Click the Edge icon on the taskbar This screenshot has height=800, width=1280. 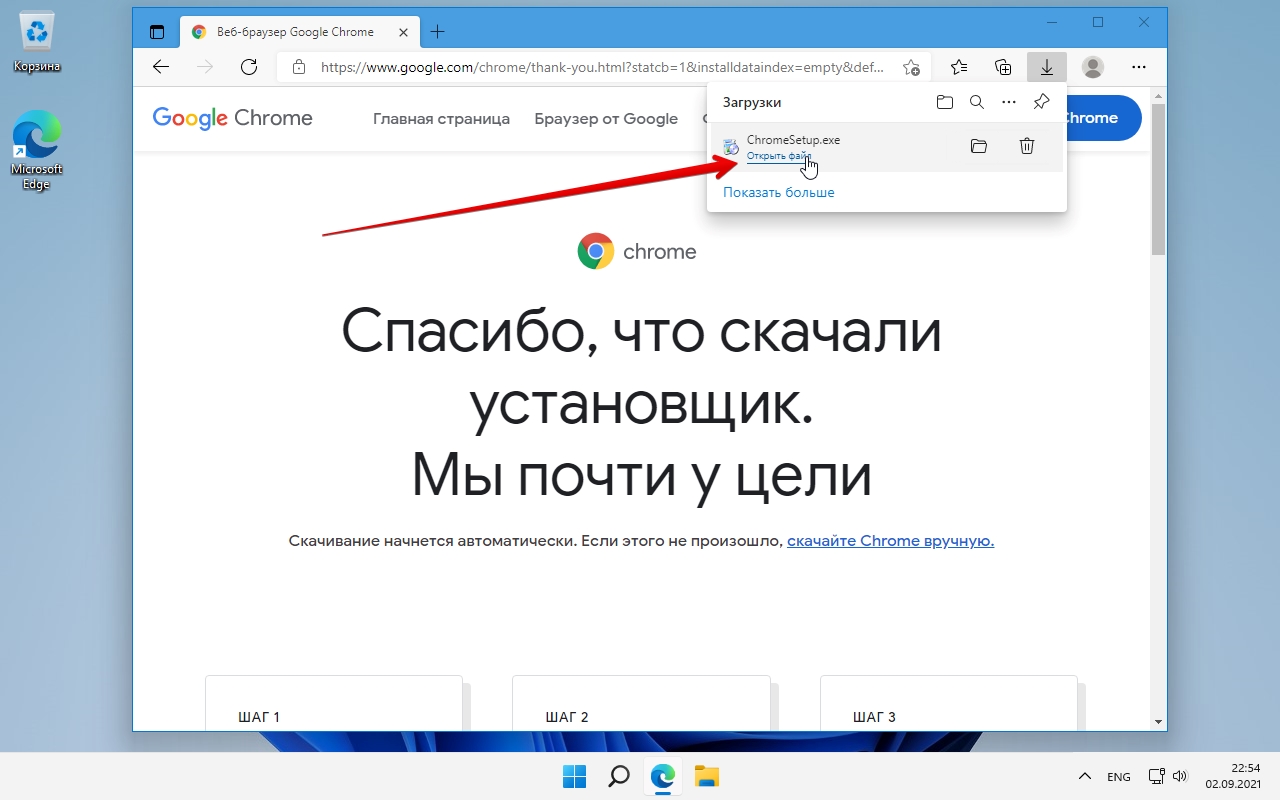[663, 776]
